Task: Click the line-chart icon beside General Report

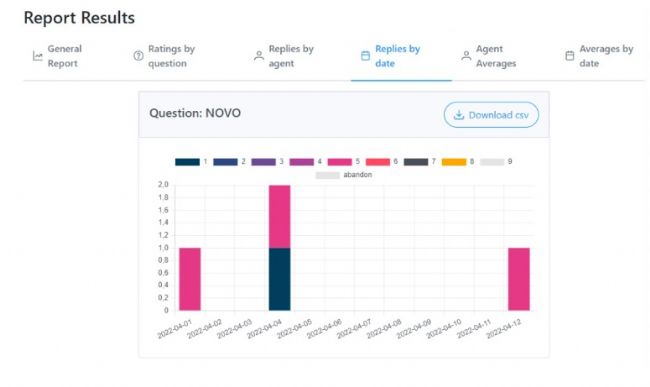Action: click(38, 56)
